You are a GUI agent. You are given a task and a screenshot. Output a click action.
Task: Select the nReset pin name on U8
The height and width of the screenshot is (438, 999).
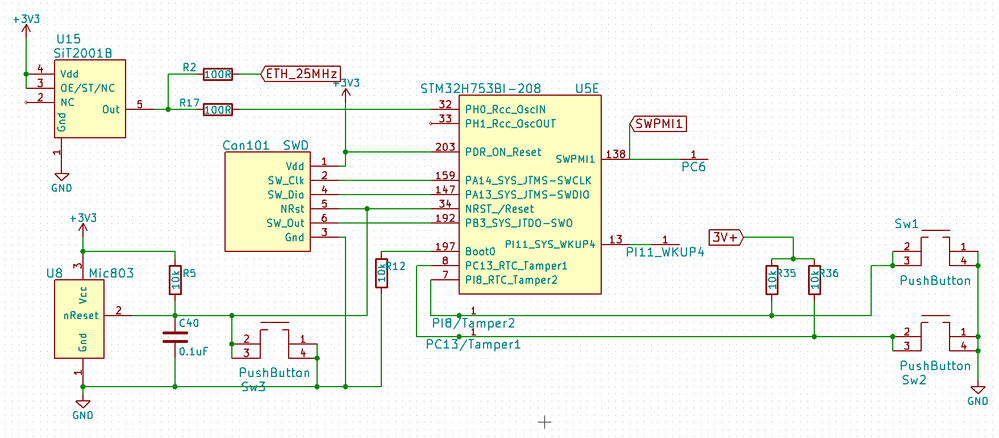click(80, 315)
